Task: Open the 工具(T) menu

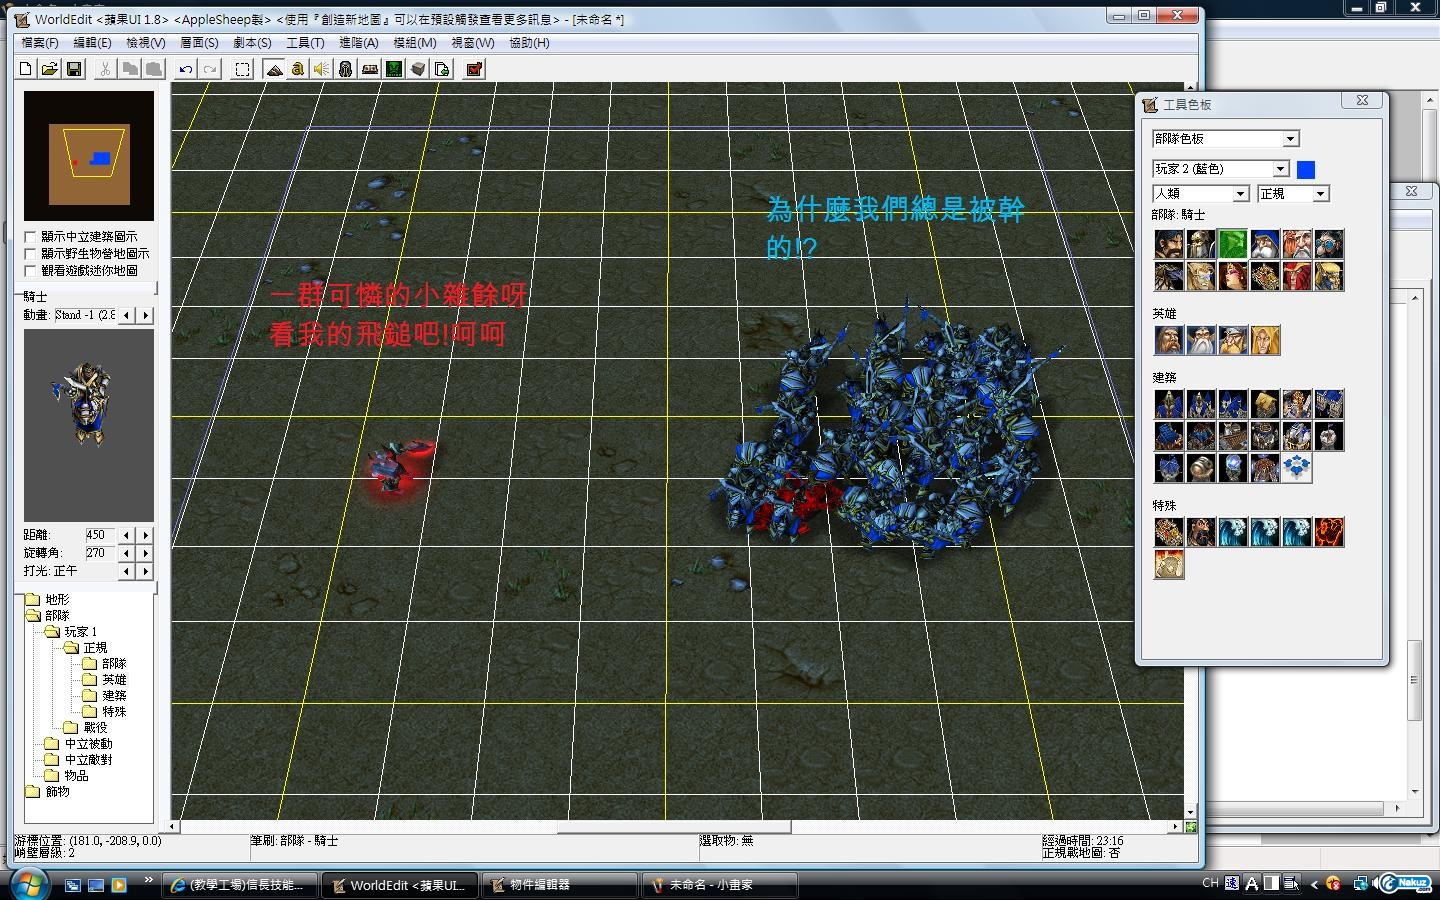Action: (x=305, y=43)
